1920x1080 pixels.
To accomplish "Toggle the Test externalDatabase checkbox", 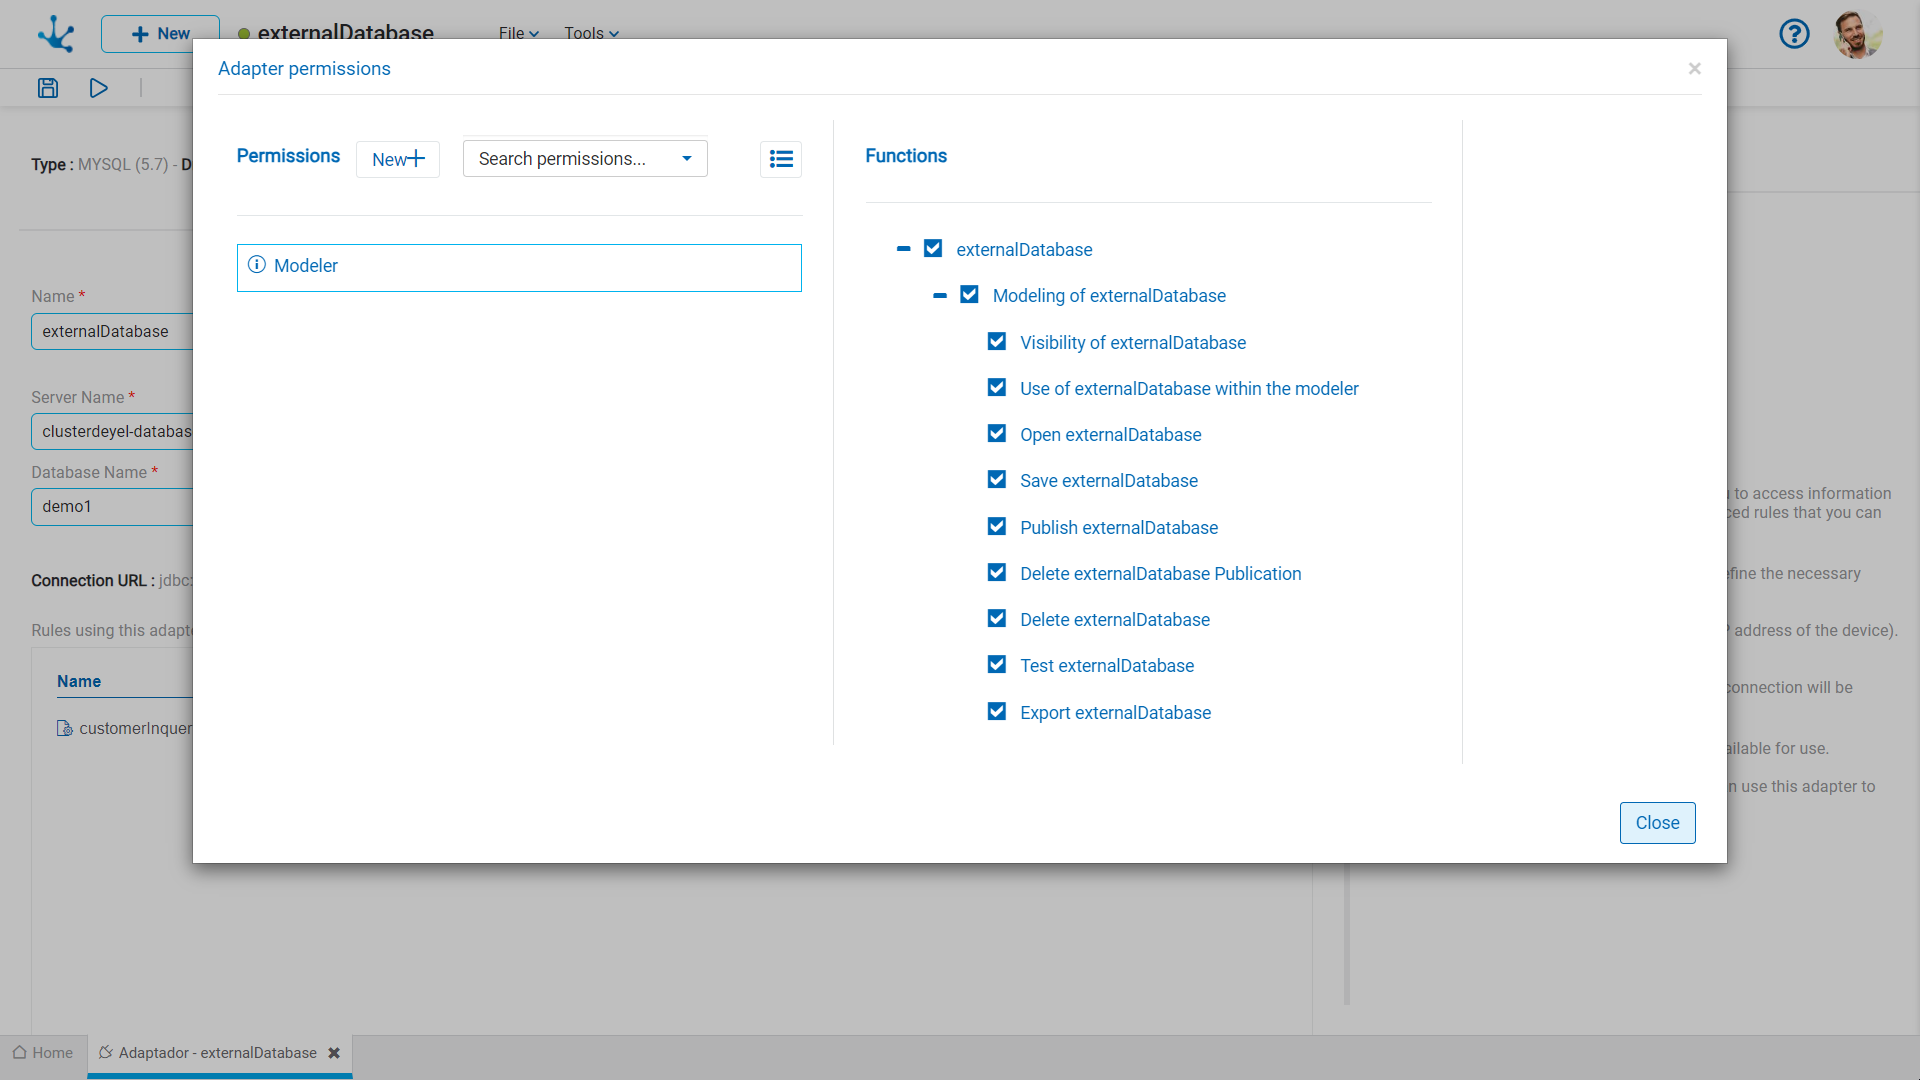I will click(997, 665).
